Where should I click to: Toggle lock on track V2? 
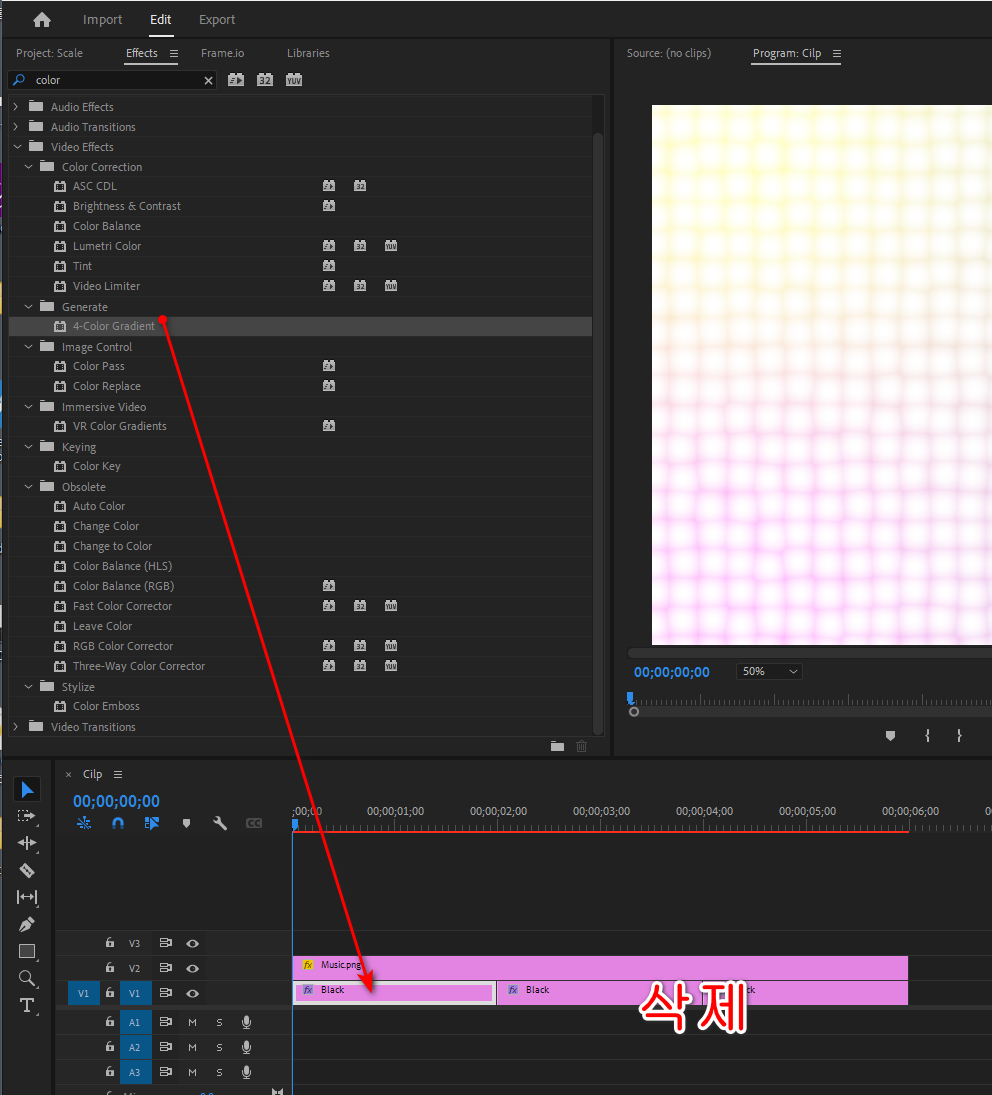coord(110,968)
